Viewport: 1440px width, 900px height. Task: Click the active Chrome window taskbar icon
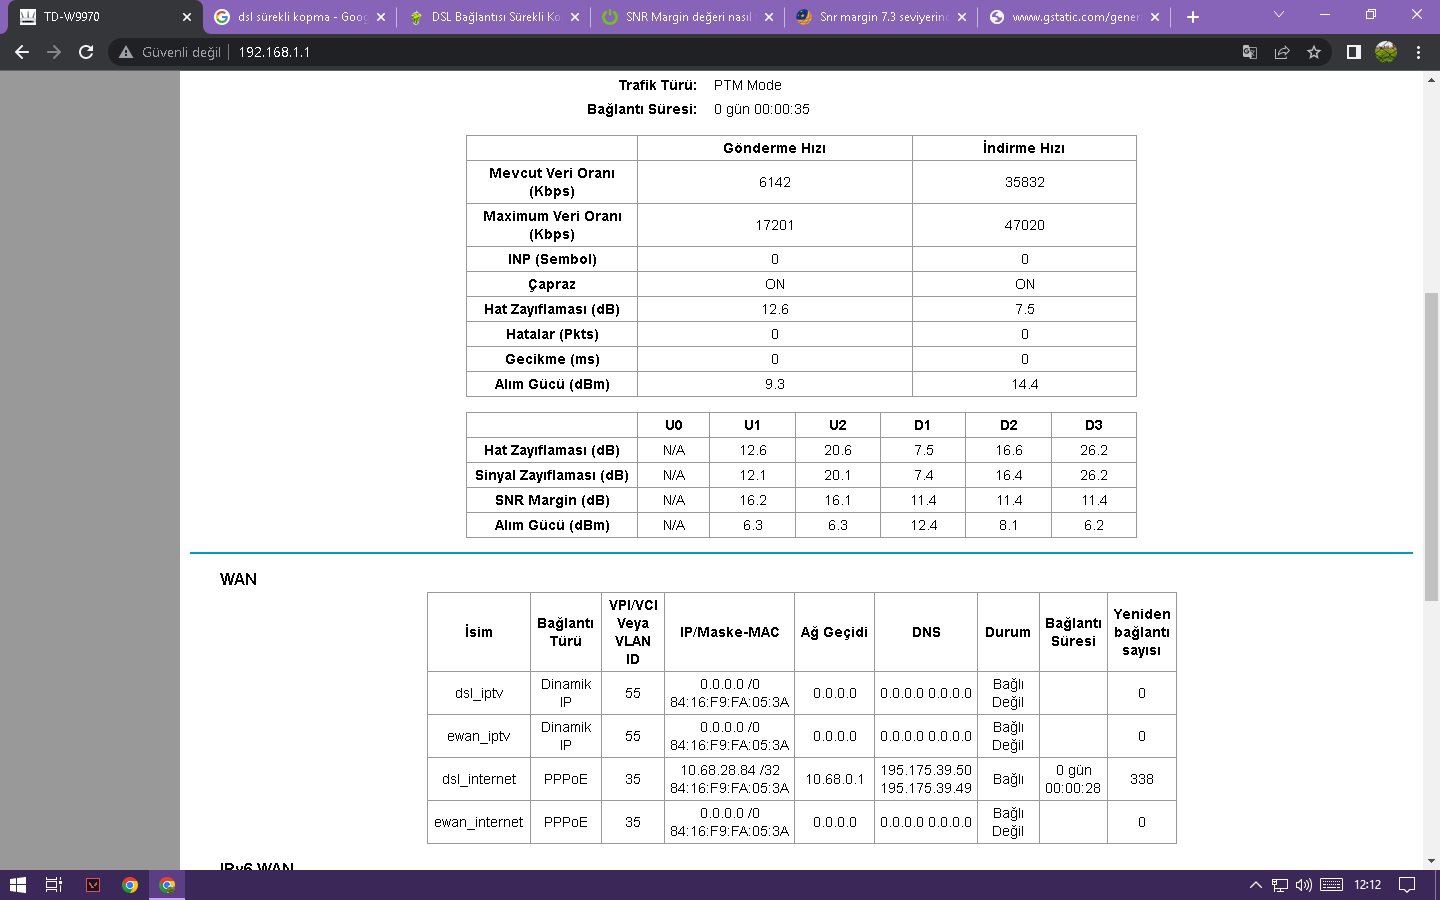click(x=167, y=885)
